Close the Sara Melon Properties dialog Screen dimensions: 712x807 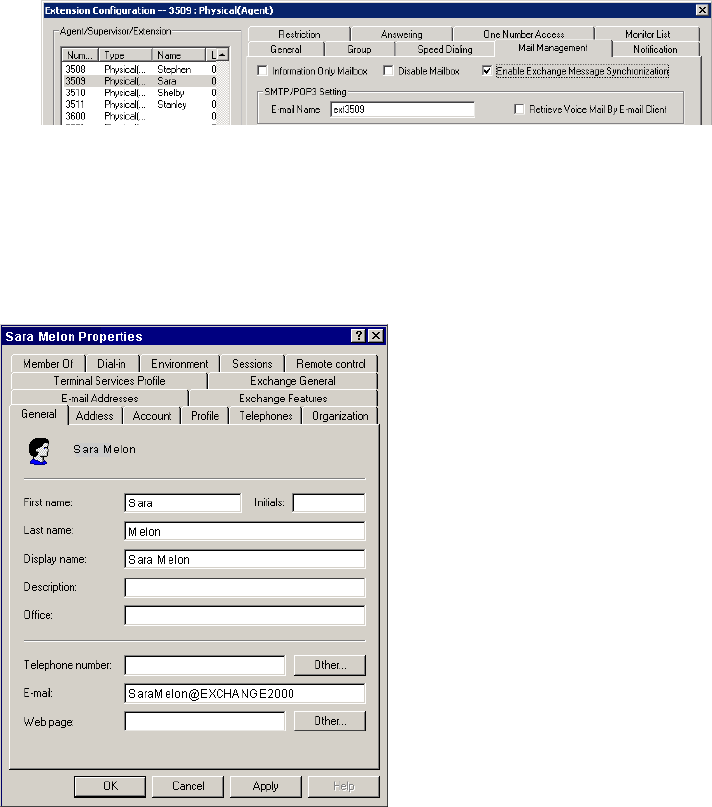pos(376,336)
